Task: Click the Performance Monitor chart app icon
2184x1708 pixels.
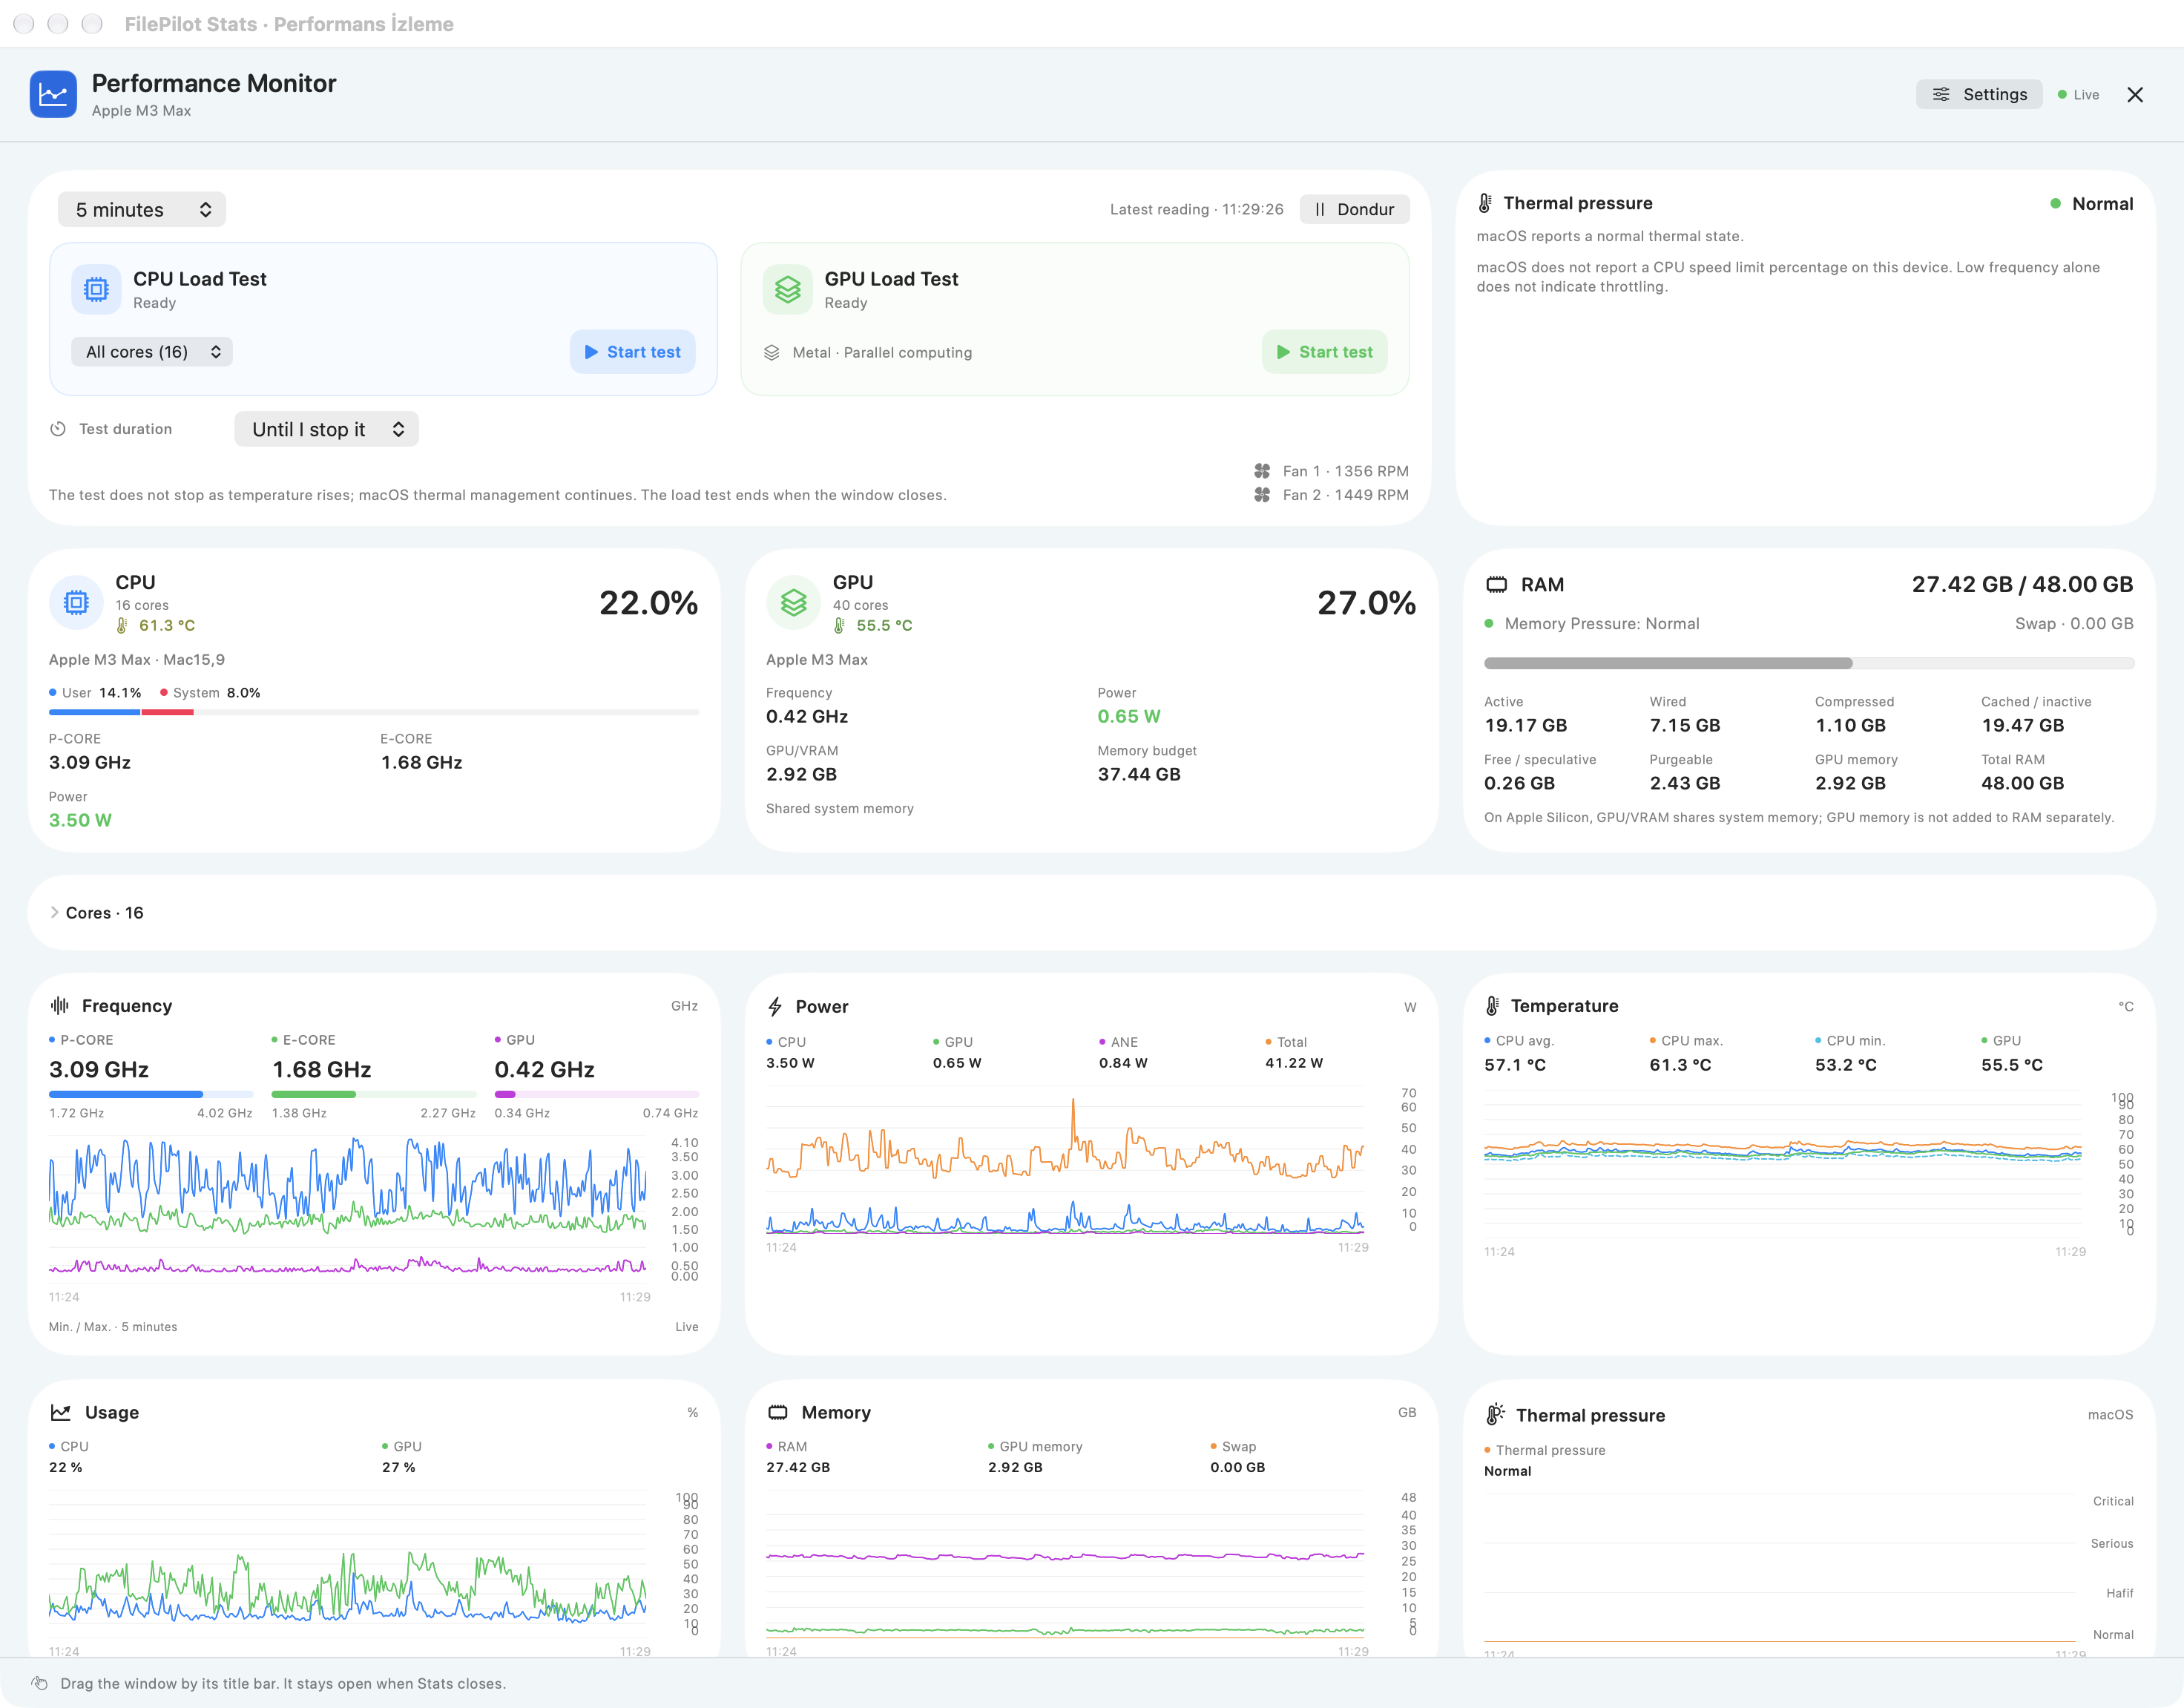Action: pos(53,94)
